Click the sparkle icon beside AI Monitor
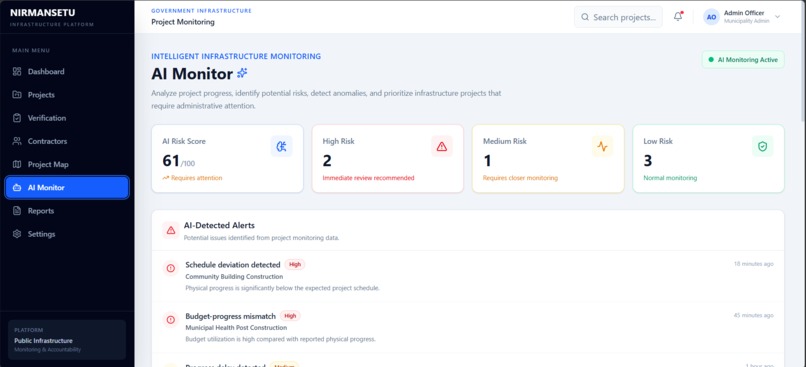Screen dimensions: 806x367 coord(242,74)
